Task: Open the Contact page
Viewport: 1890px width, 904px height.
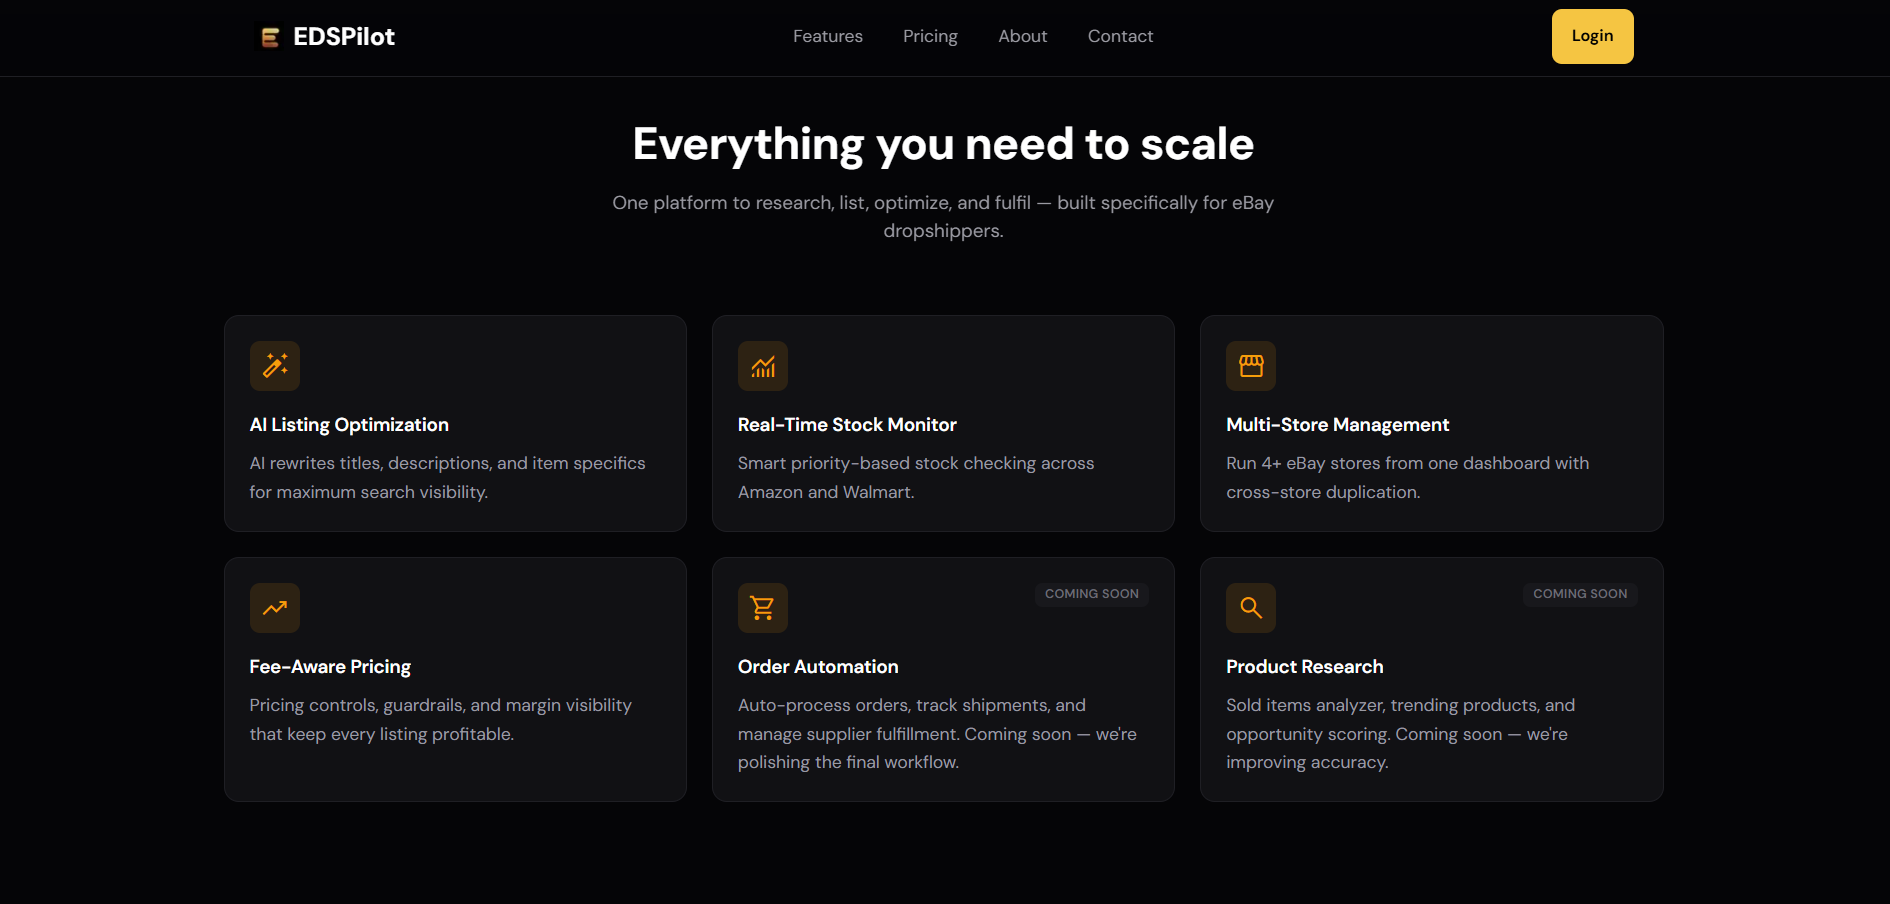Action: [x=1120, y=36]
